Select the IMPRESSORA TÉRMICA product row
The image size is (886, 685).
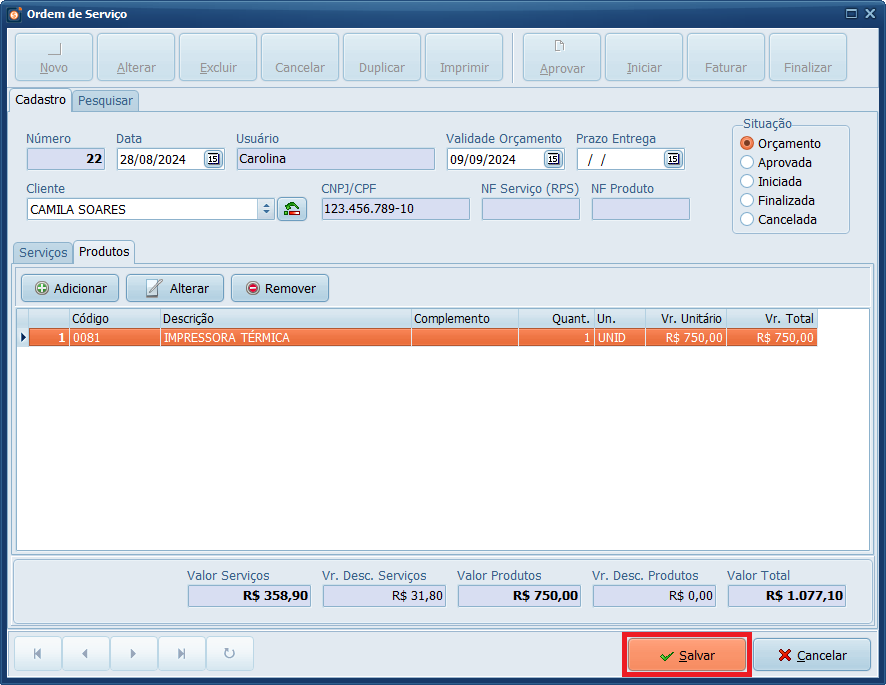pyautogui.click(x=285, y=338)
